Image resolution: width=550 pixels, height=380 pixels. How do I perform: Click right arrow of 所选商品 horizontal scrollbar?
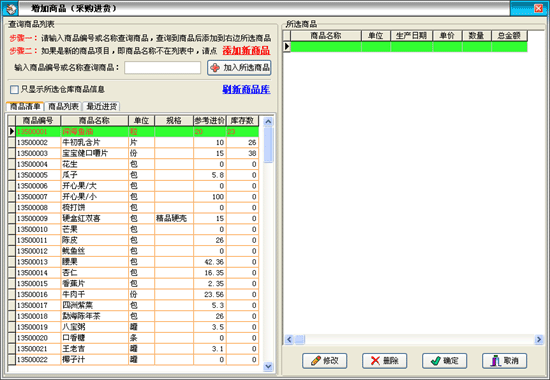pos(539,339)
